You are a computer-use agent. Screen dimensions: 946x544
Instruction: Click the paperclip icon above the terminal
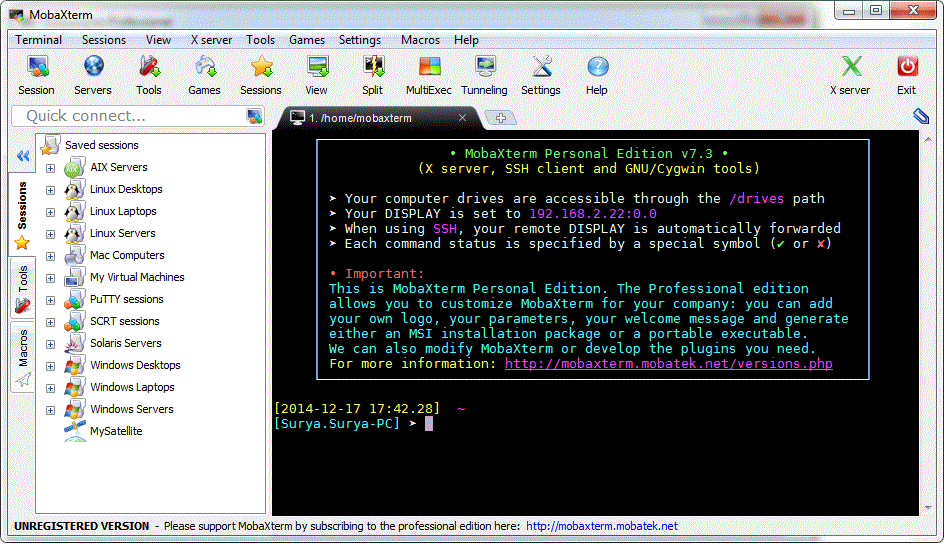click(x=921, y=116)
